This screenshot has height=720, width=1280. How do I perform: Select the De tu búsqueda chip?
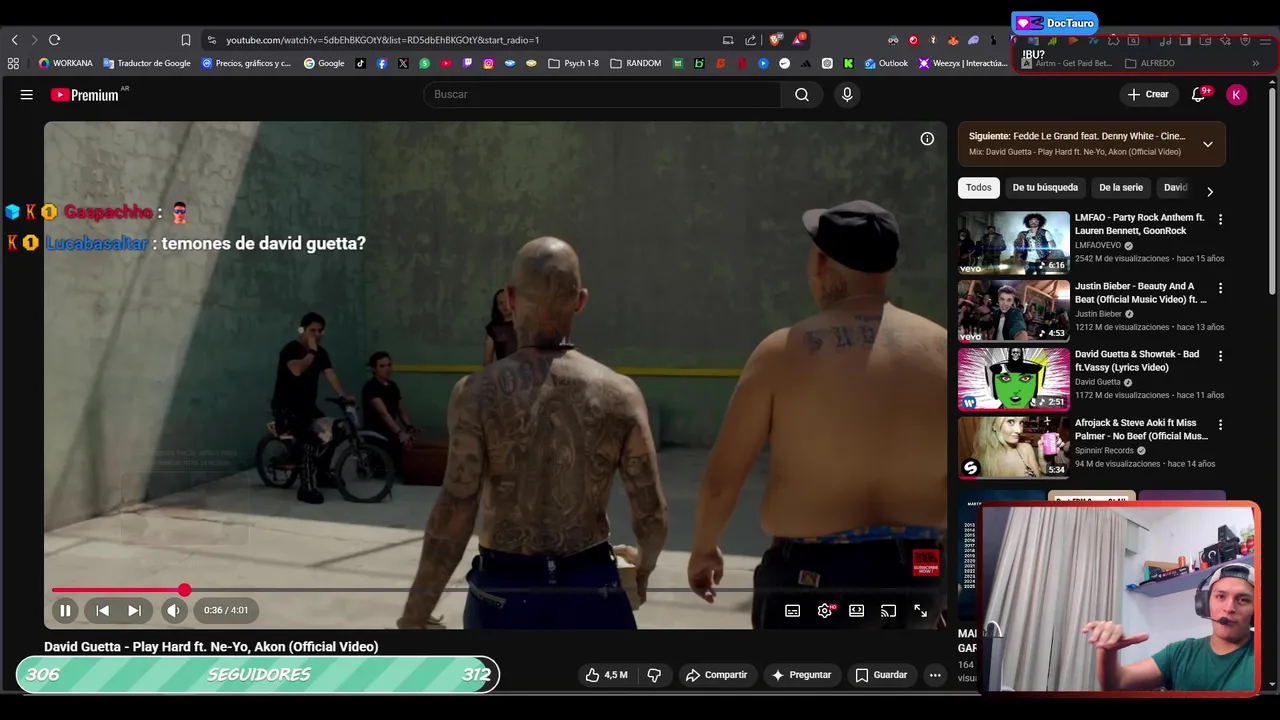coord(1045,188)
